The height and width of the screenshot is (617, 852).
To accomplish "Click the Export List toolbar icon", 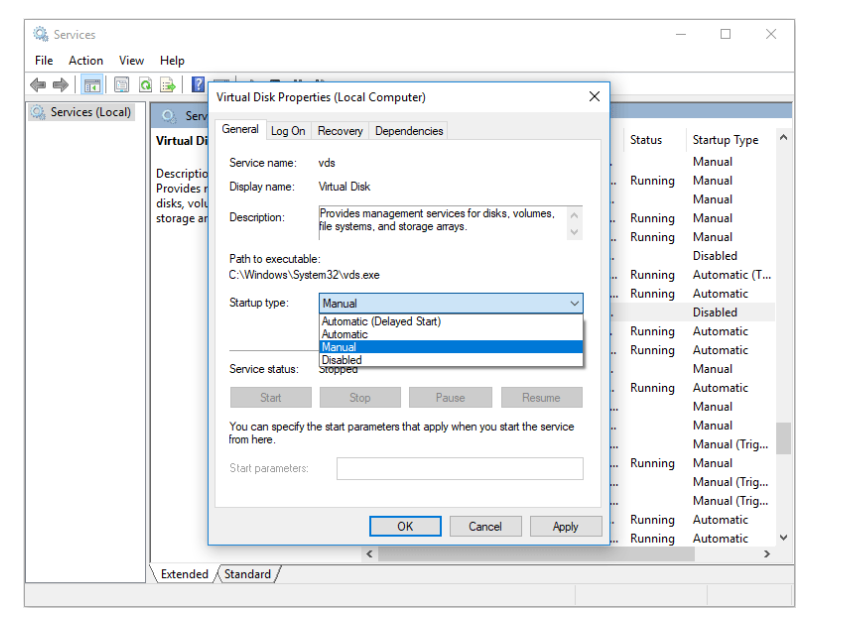I will (x=168, y=85).
